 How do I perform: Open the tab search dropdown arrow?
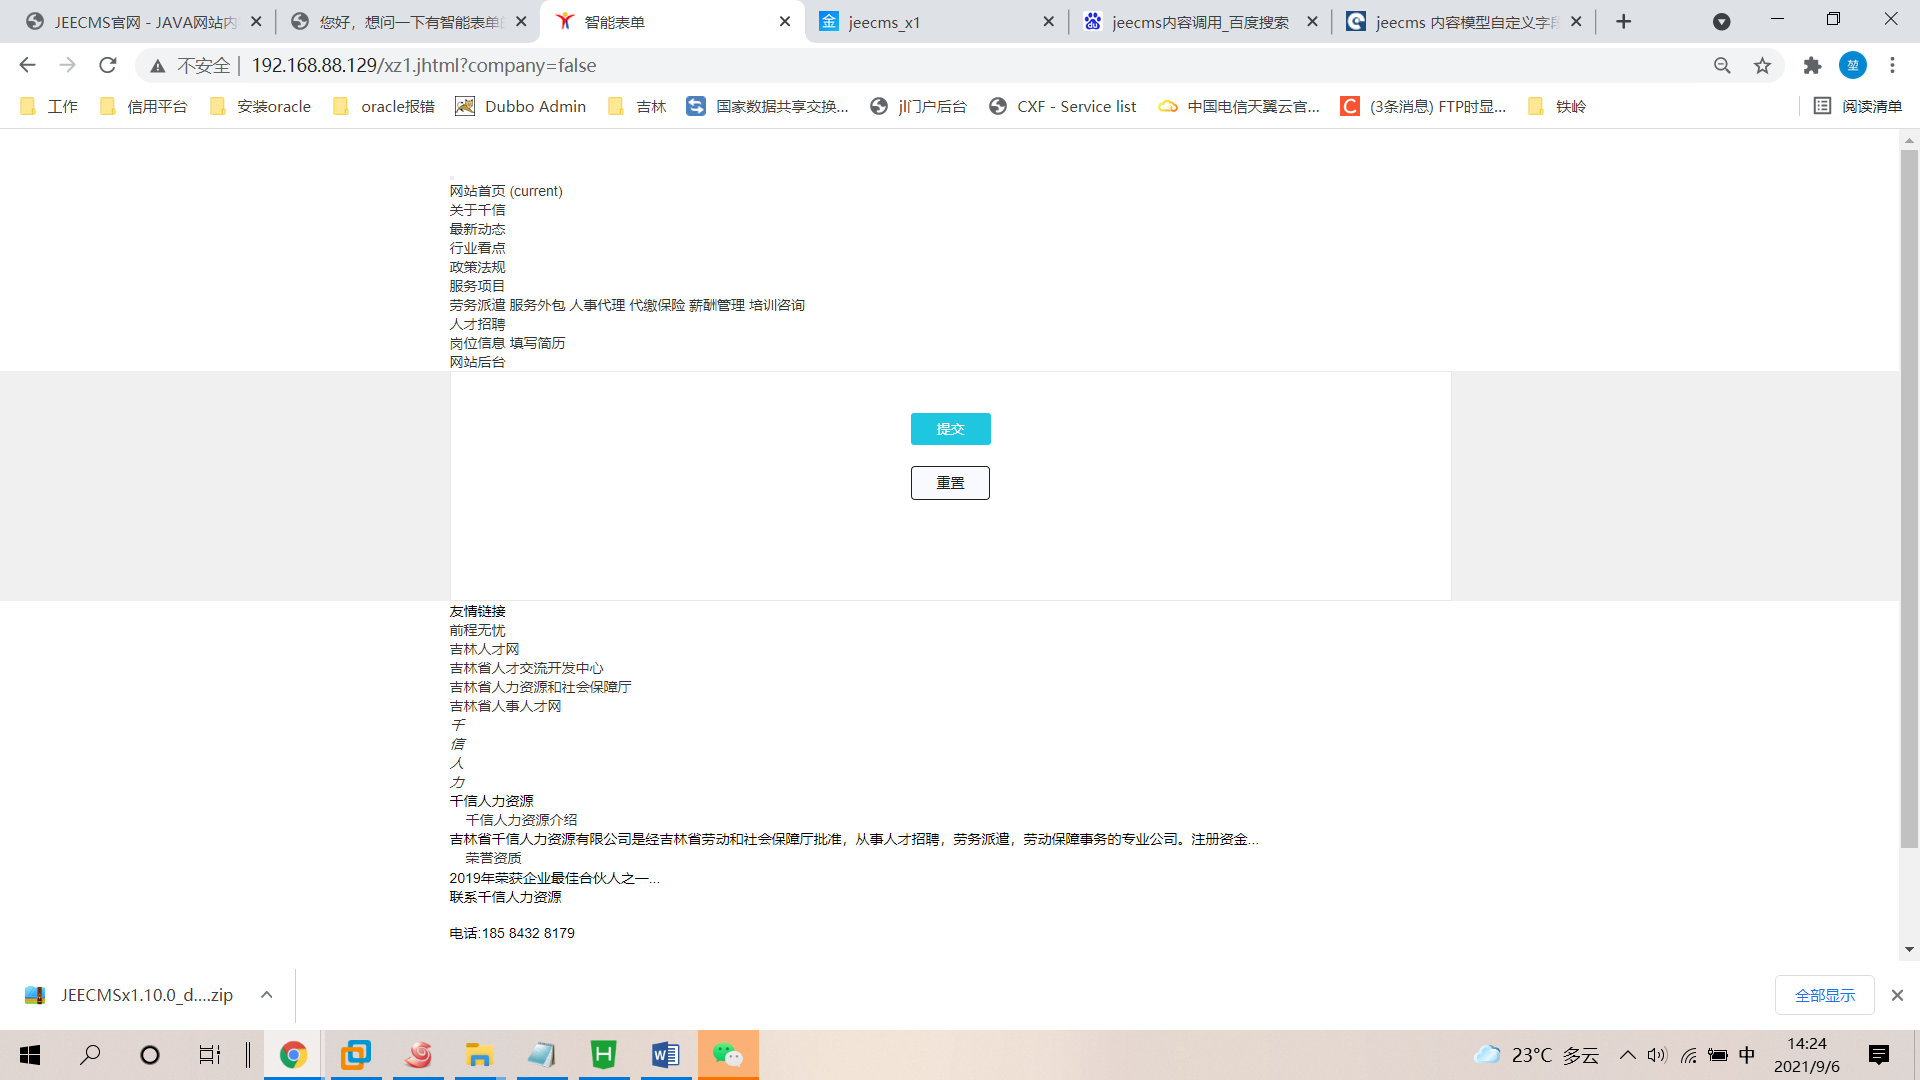click(x=1721, y=22)
